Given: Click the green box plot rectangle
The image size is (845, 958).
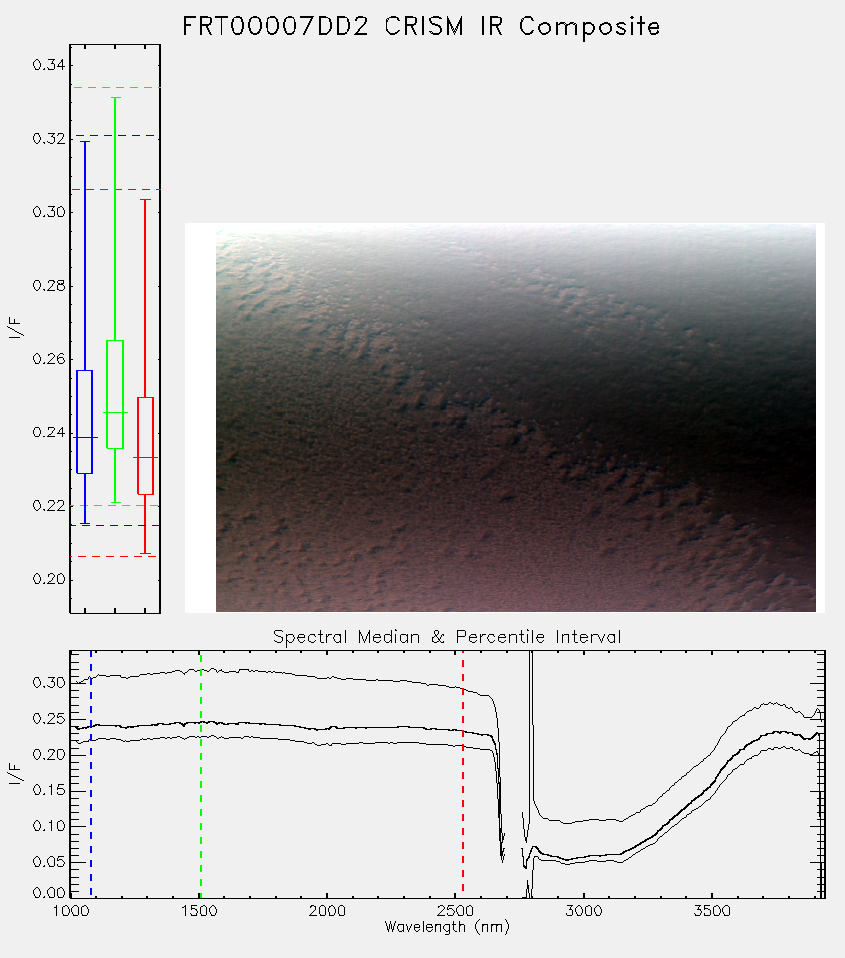Looking at the screenshot, I should [x=115, y=394].
